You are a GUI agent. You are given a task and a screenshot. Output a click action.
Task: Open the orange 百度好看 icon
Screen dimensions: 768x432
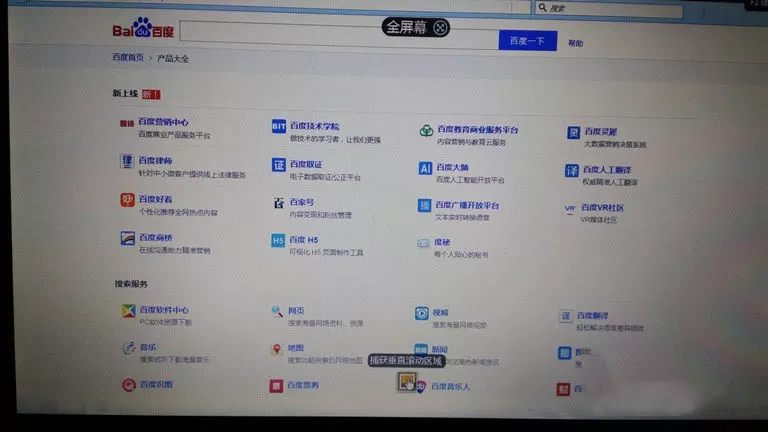point(127,200)
